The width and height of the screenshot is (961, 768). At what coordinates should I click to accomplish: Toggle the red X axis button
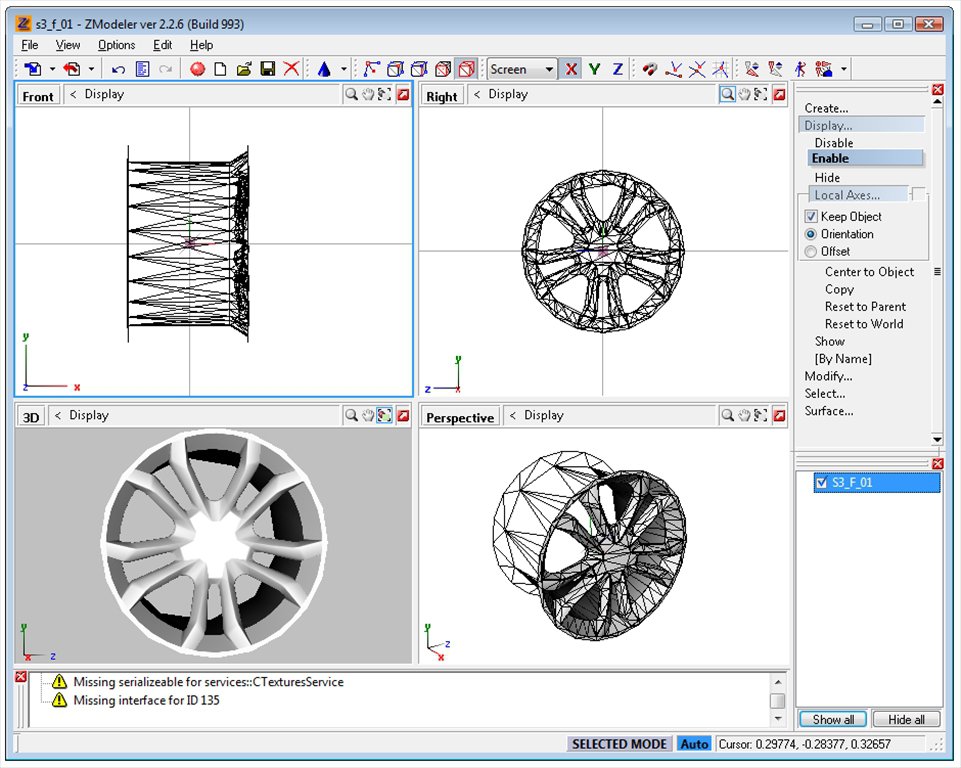571,69
